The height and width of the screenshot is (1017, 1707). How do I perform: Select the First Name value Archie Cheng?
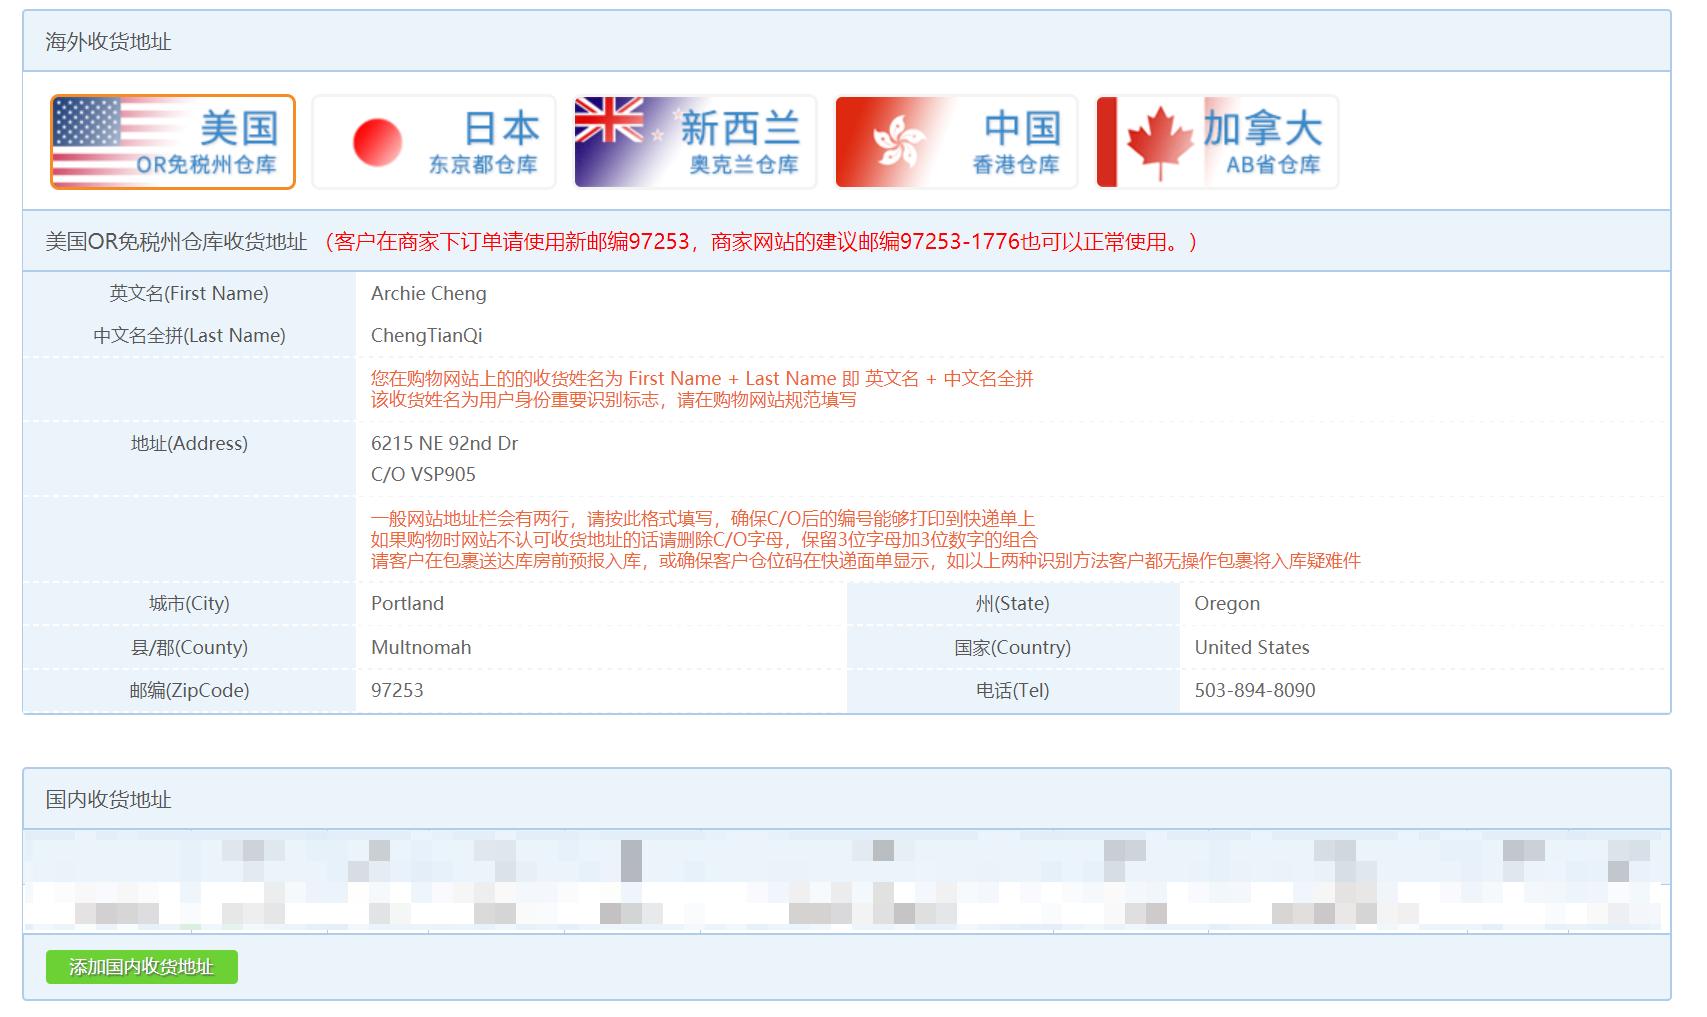click(428, 293)
